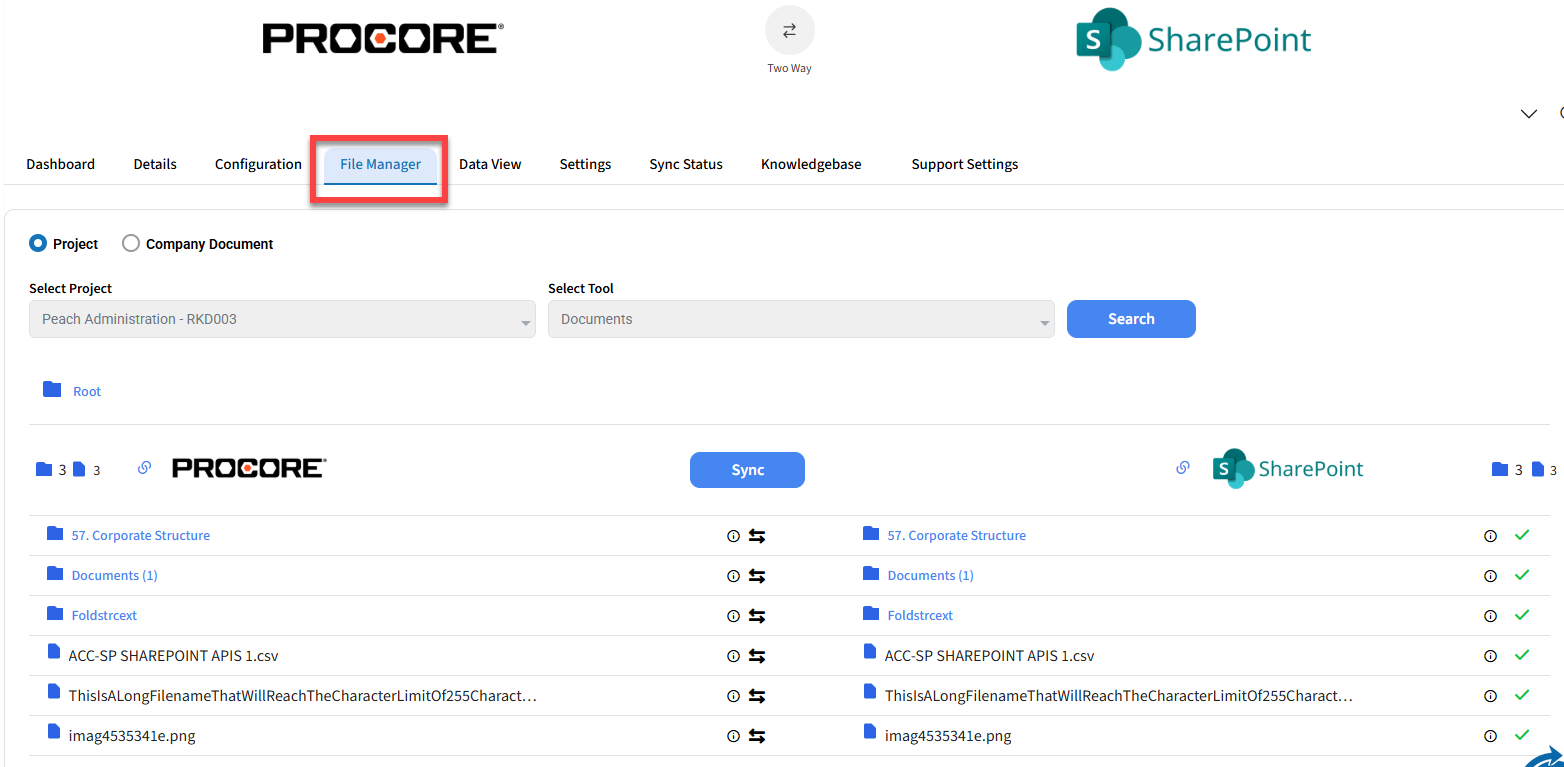Select the Project radio button

tap(38, 243)
